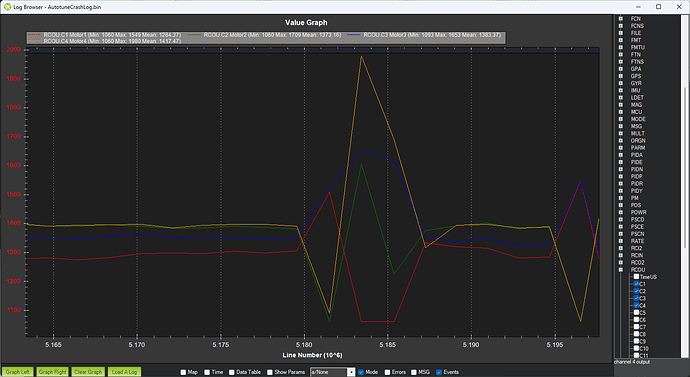Expand the RATE message group
Screen dimensions: 690x377
point(620,241)
